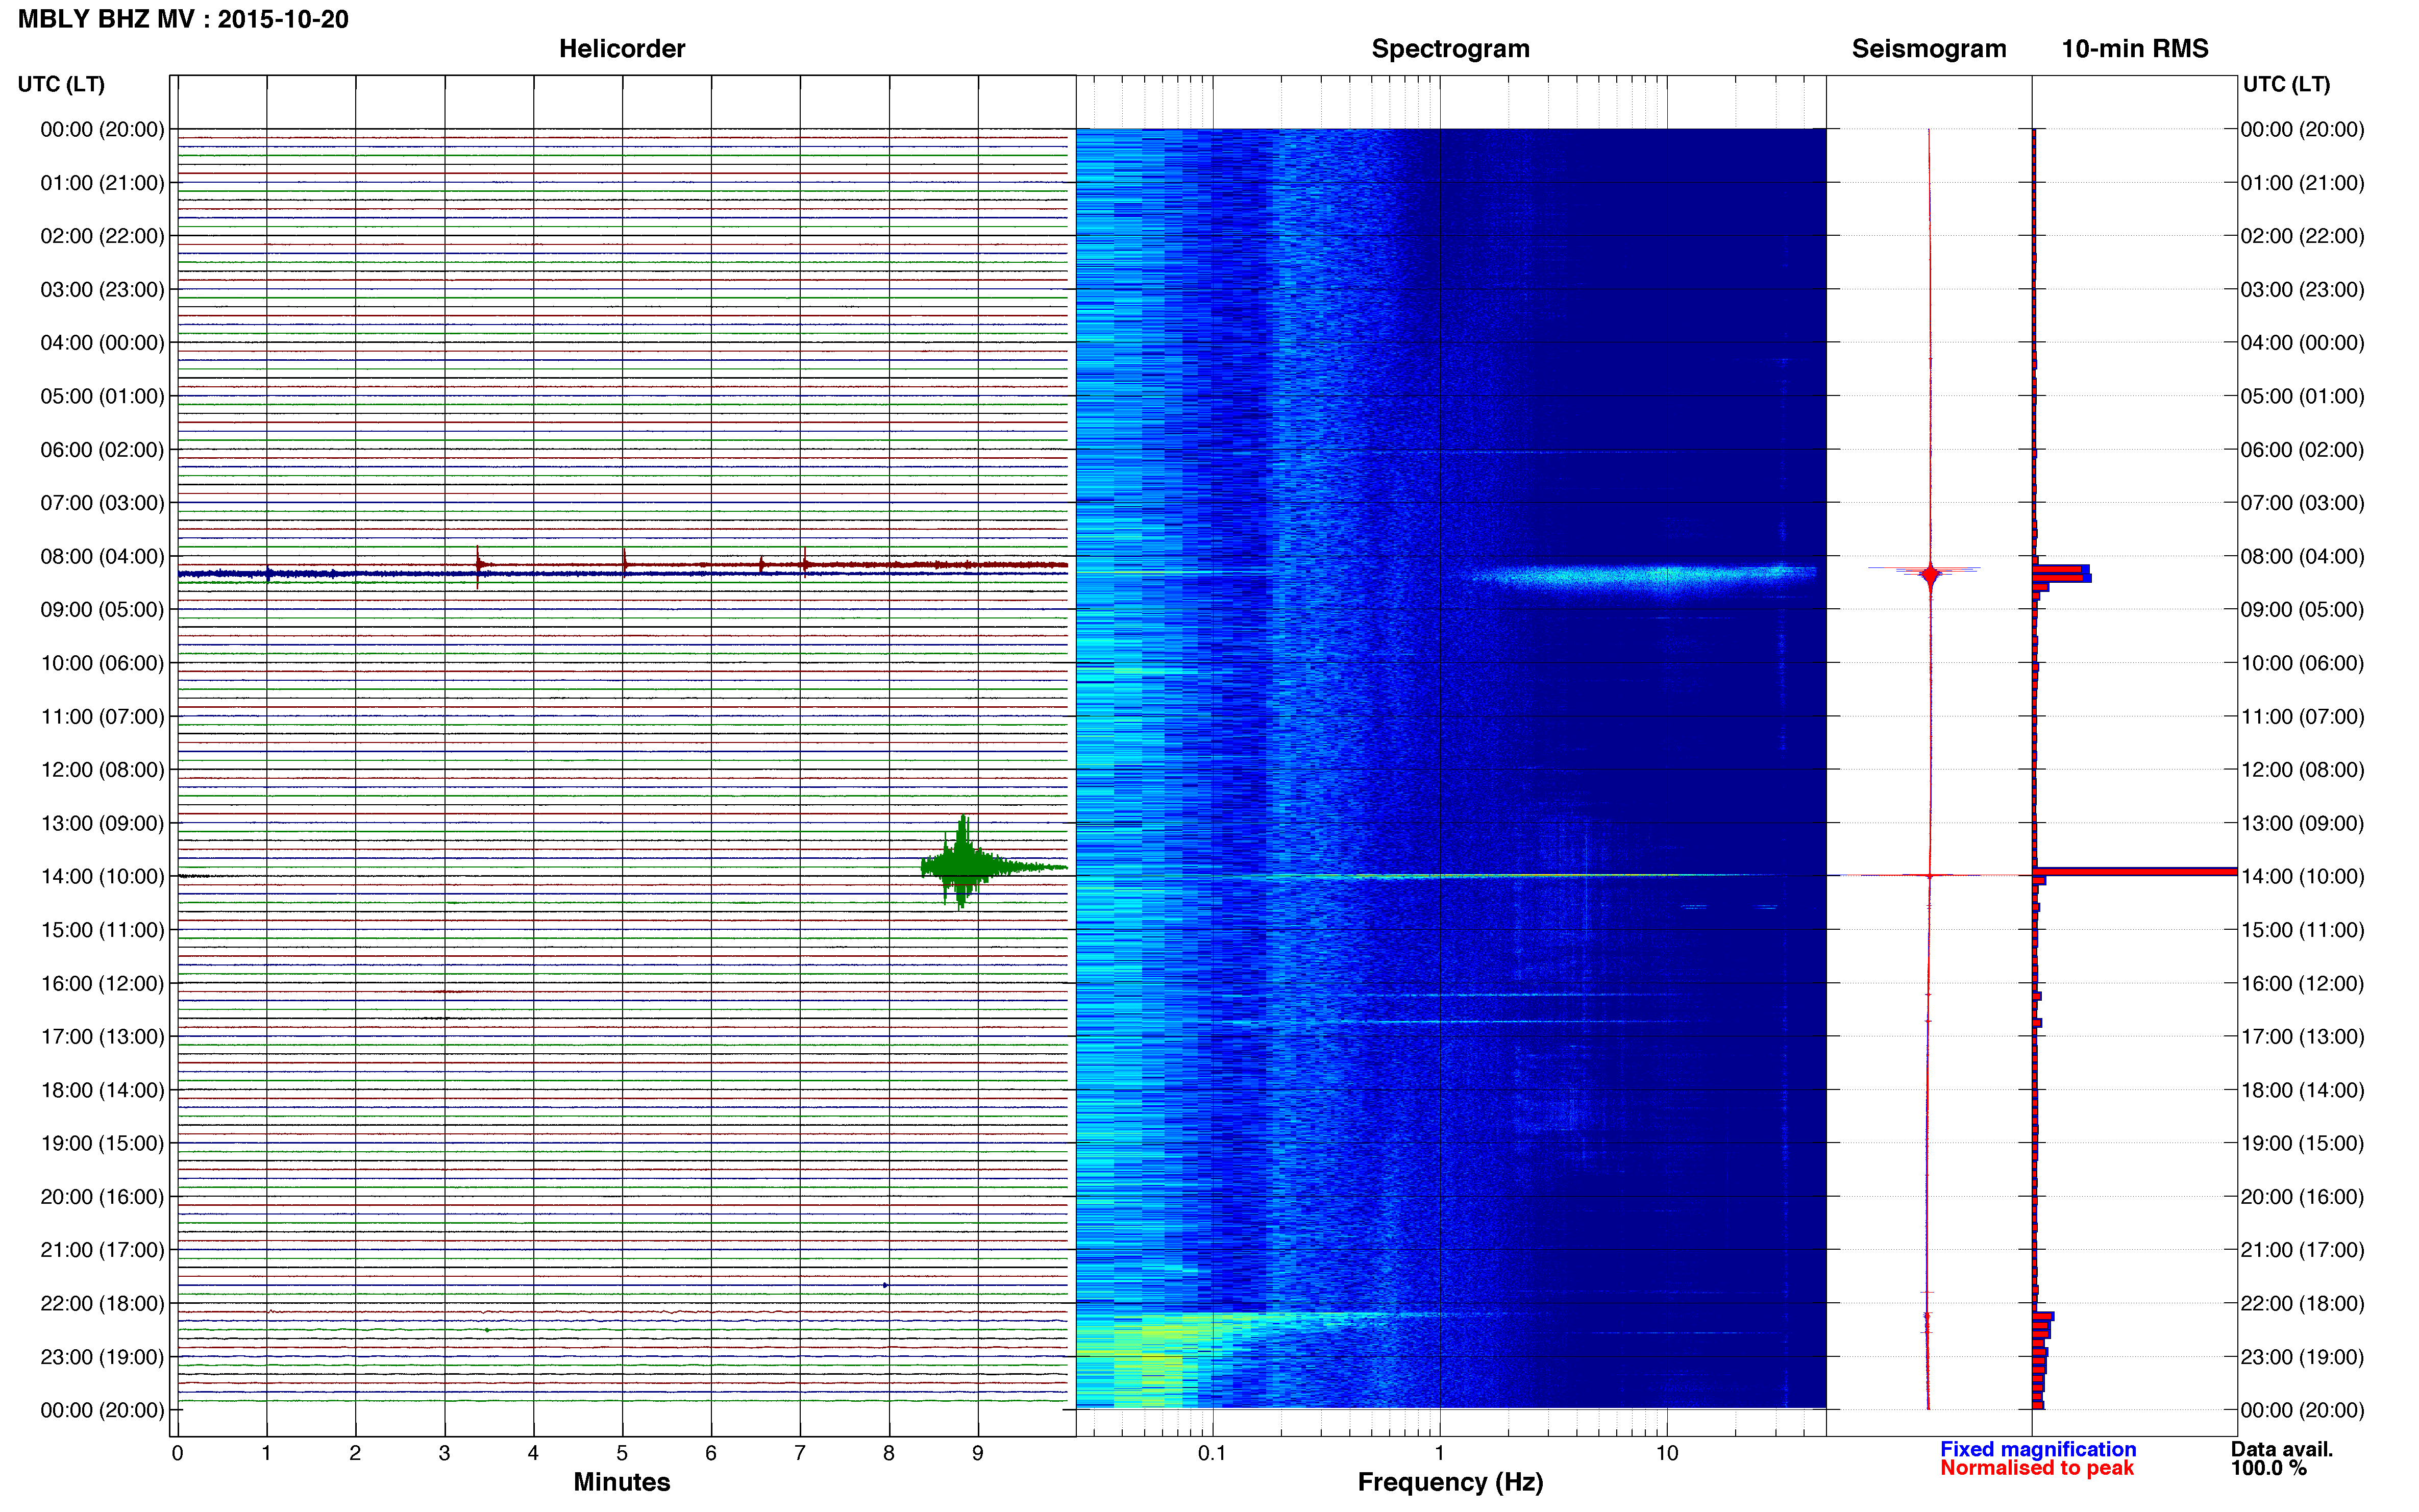
Task: Click the 'Fixed magnification' legend text
Action: (x=2038, y=1449)
